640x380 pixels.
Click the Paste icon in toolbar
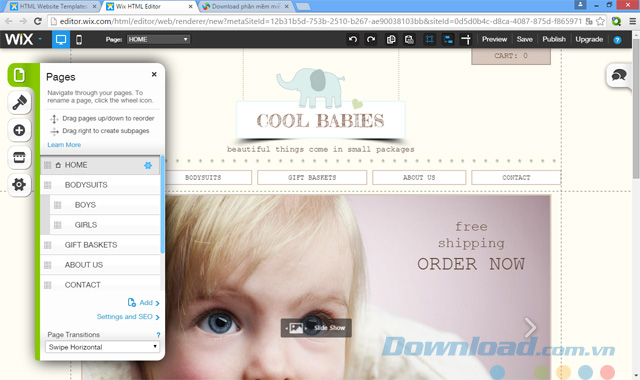point(409,39)
